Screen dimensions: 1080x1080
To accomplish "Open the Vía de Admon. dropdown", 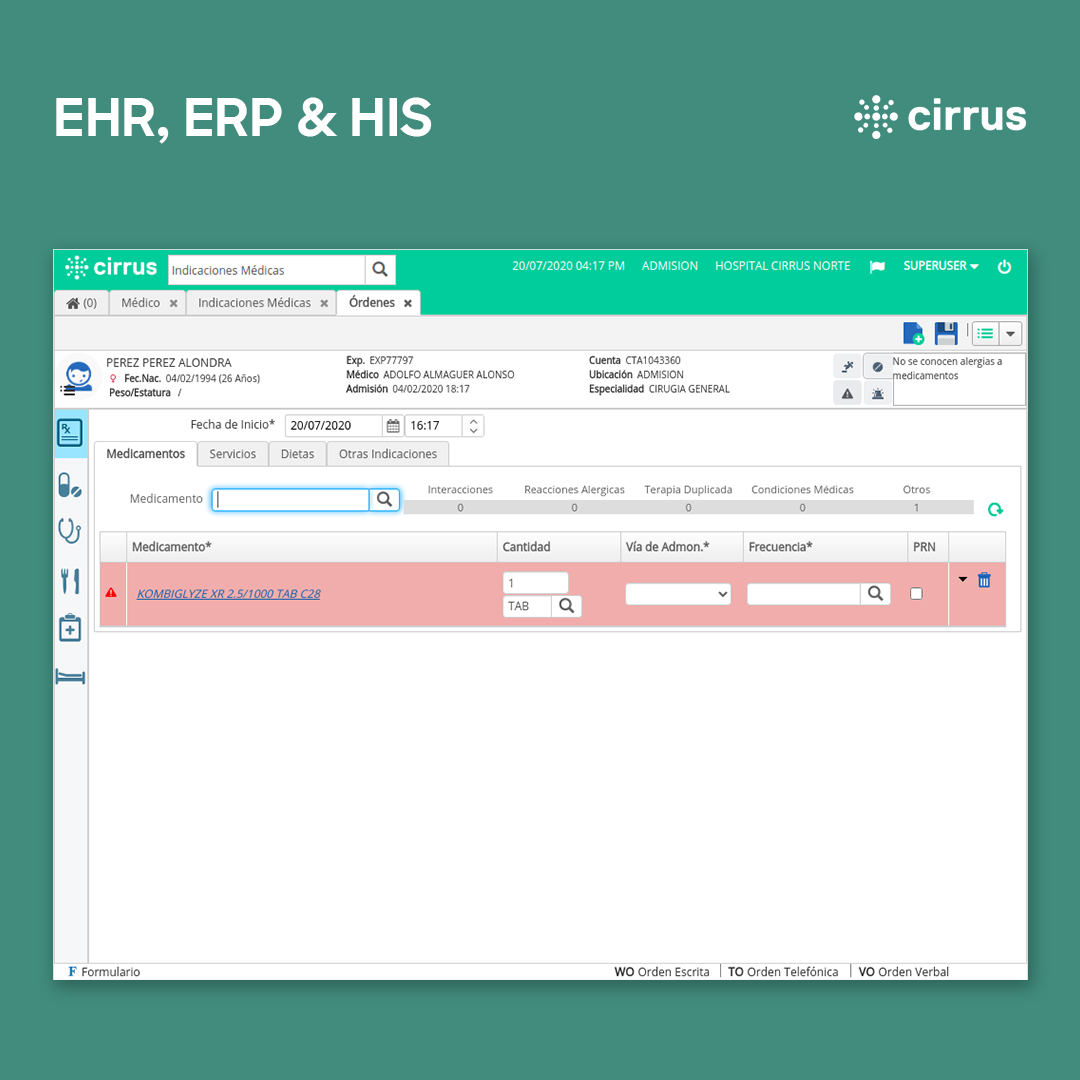I will pyautogui.click(x=678, y=594).
